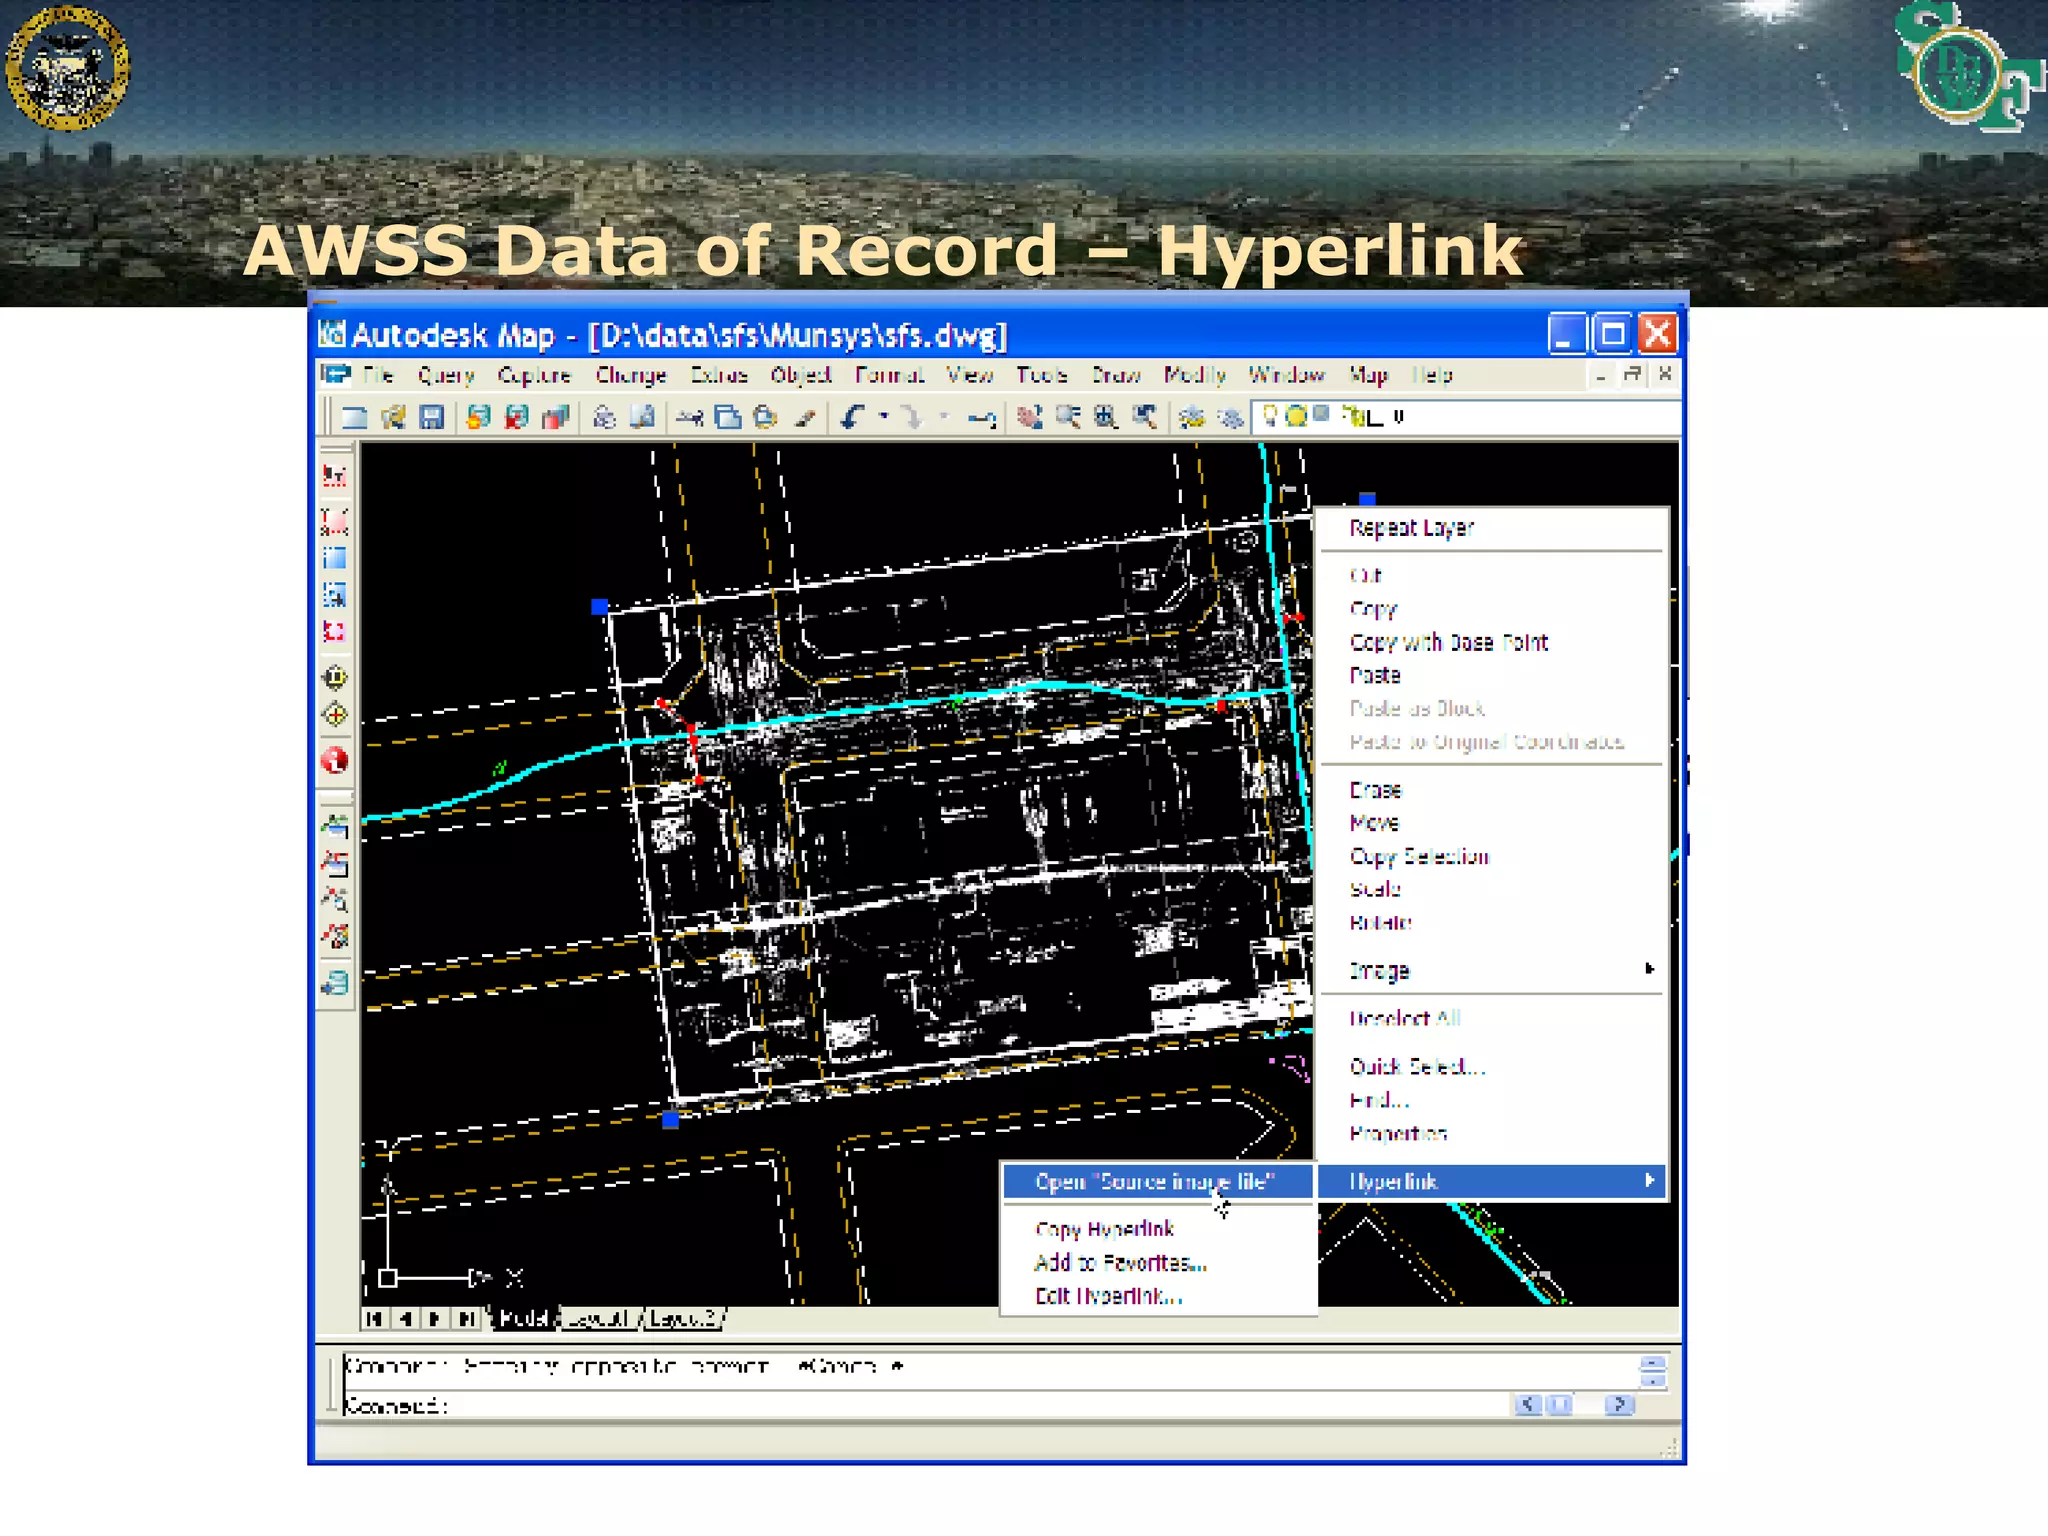Open the Undo history dropdown arrow

tap(884, 416)
